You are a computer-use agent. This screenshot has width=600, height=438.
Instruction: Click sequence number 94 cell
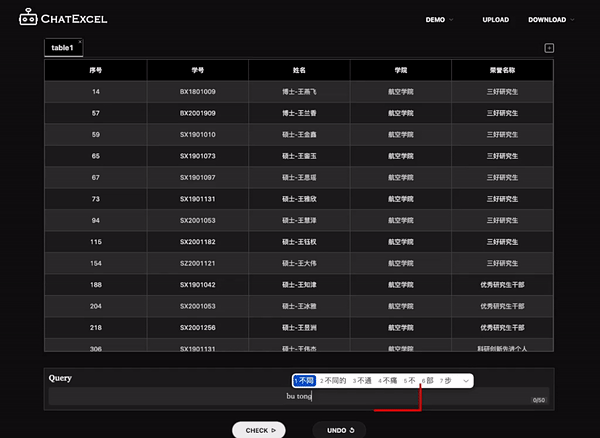96,220
